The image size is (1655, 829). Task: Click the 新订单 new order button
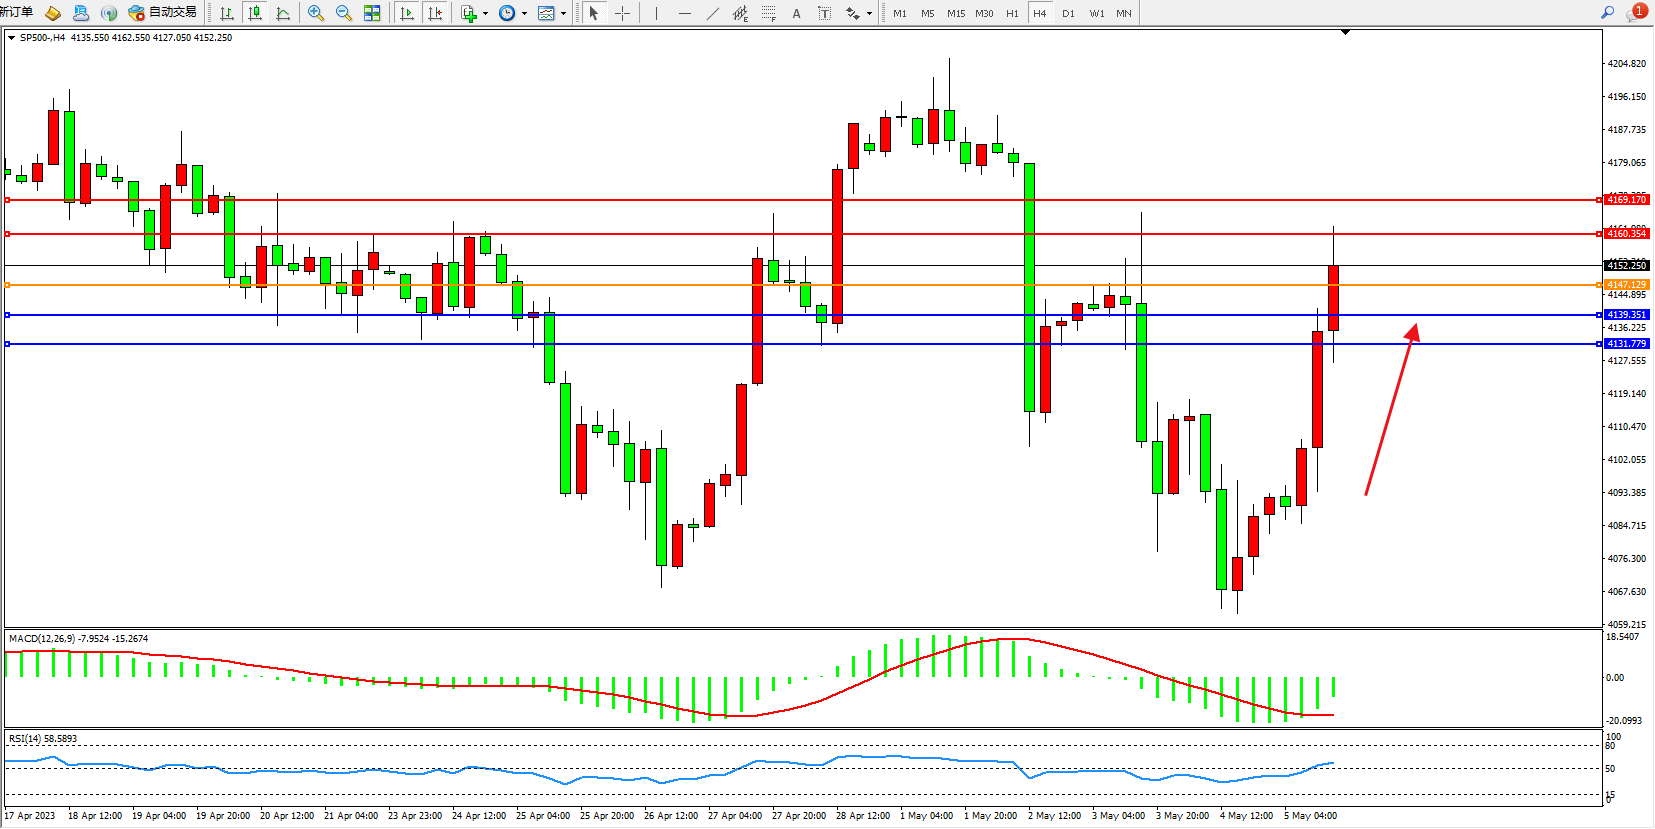tap(17, 13)
